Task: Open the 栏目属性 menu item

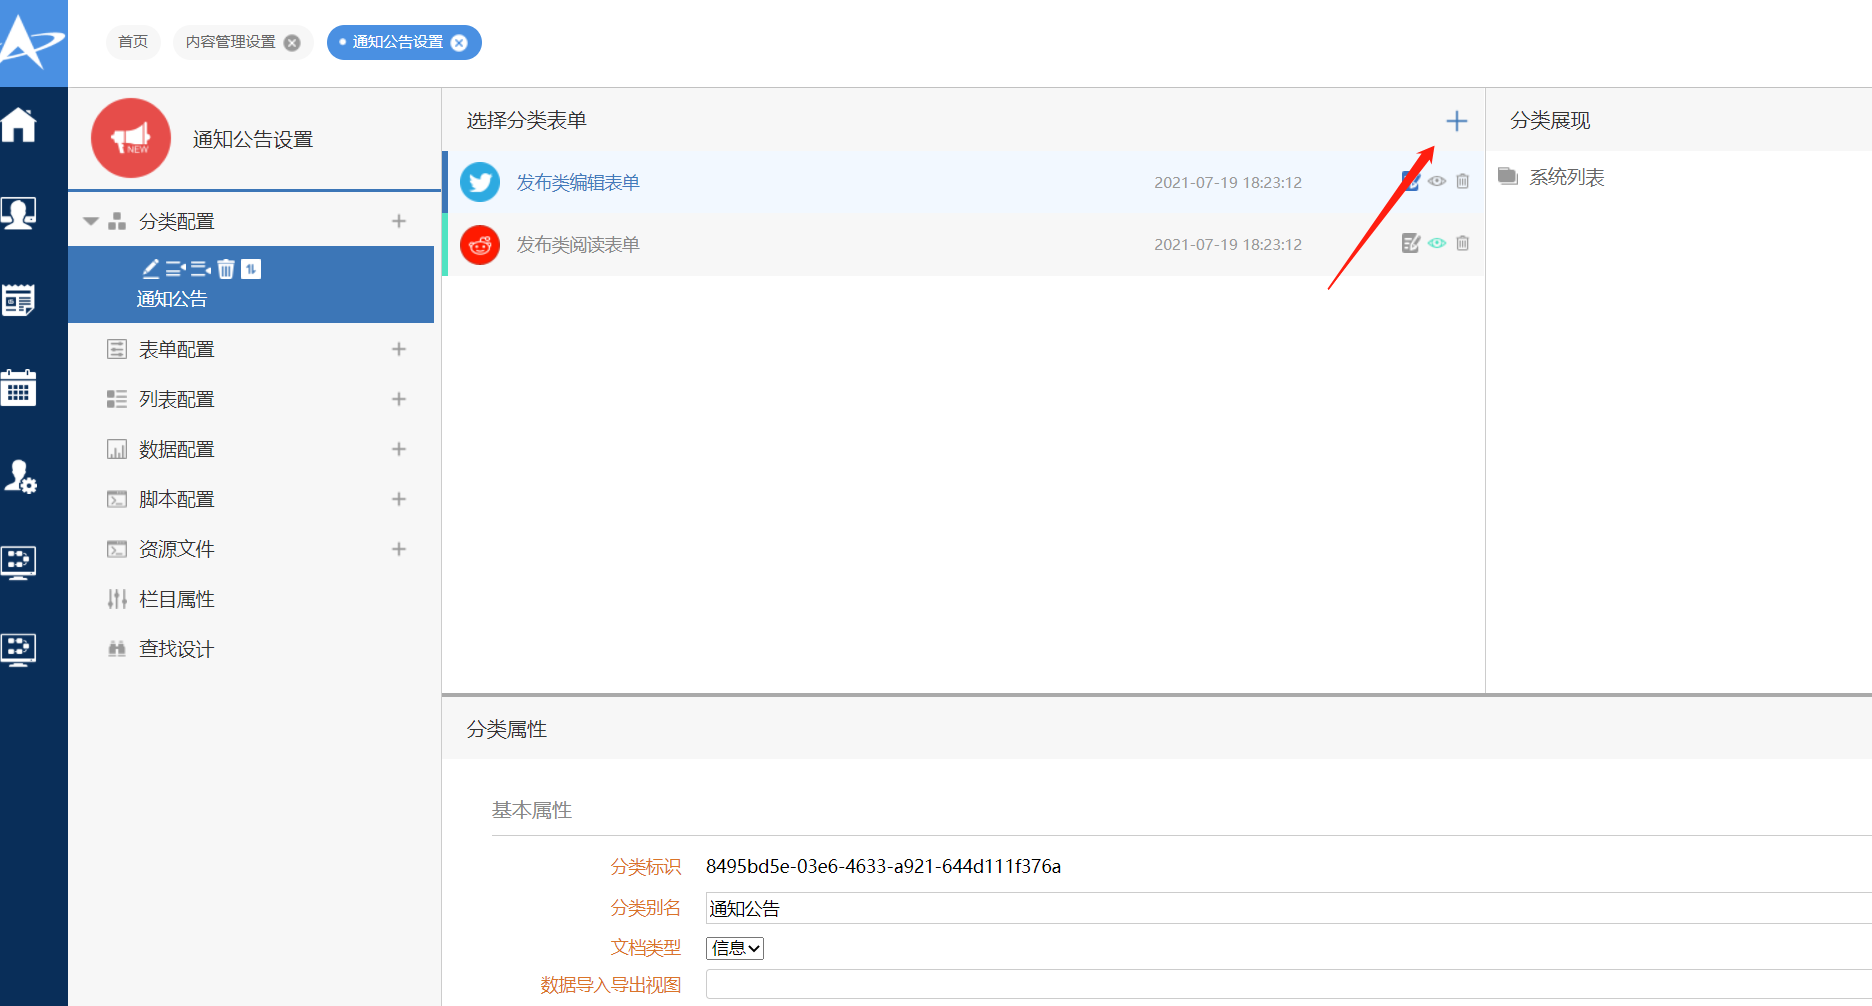Action: click(x=177, y=599)
